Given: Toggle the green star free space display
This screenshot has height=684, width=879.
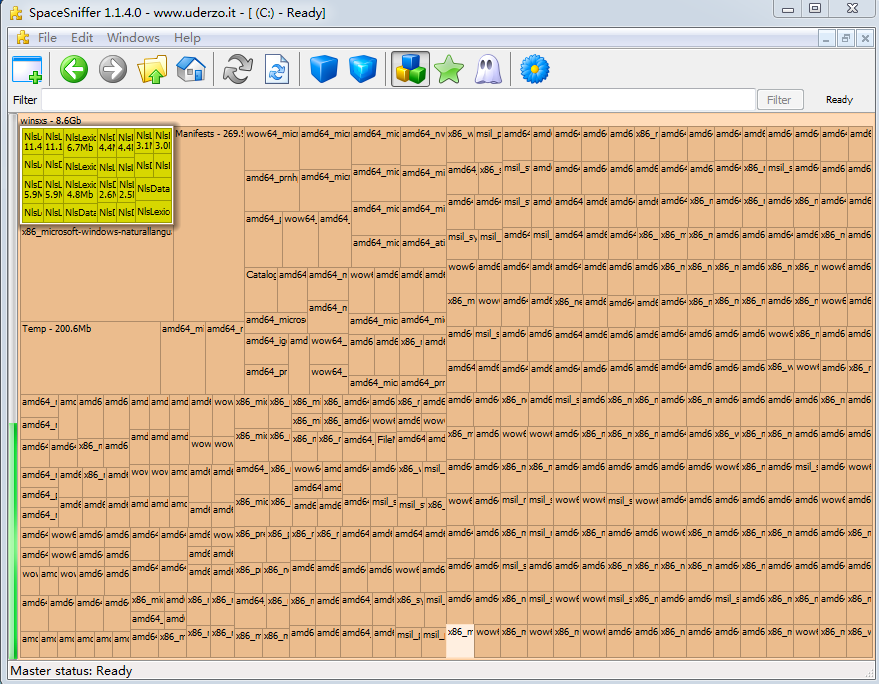Looking at the screenshot, I should click(x=449, y=70).
